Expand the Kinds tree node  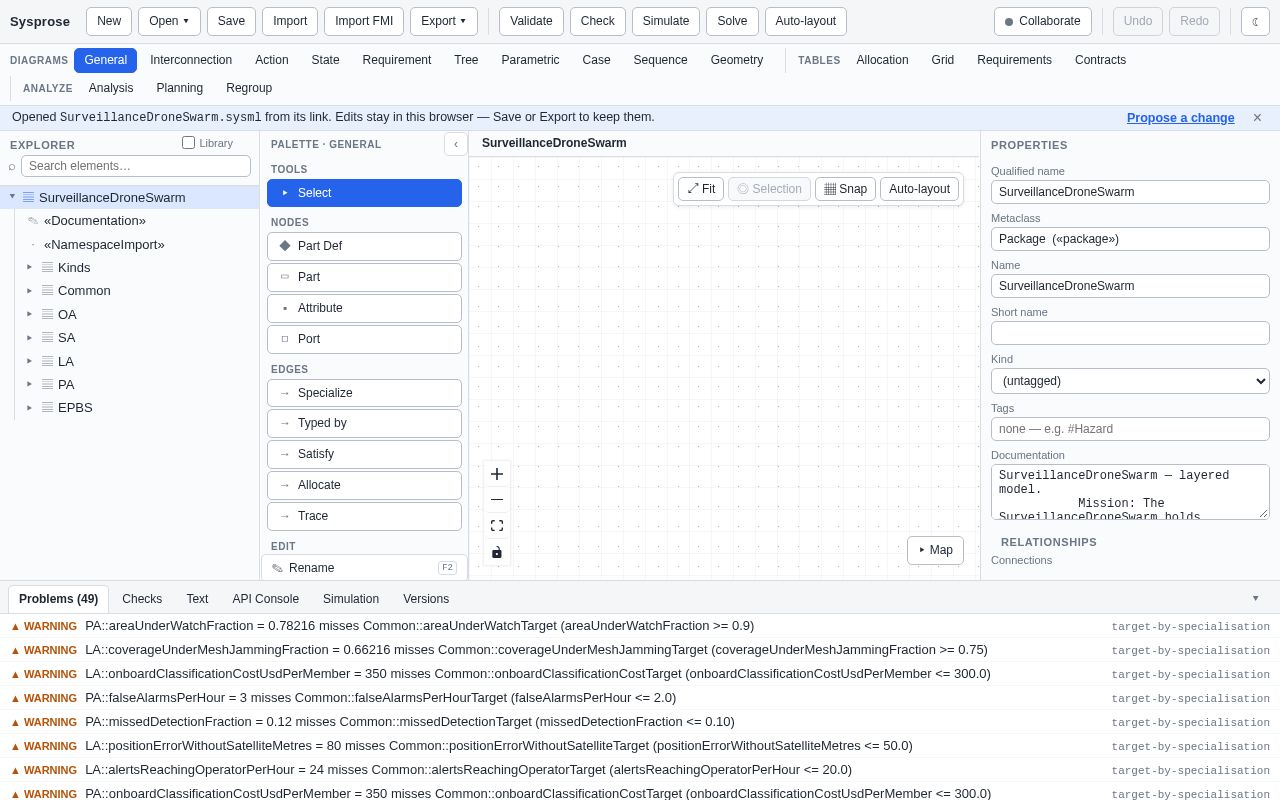coord(29,267)
